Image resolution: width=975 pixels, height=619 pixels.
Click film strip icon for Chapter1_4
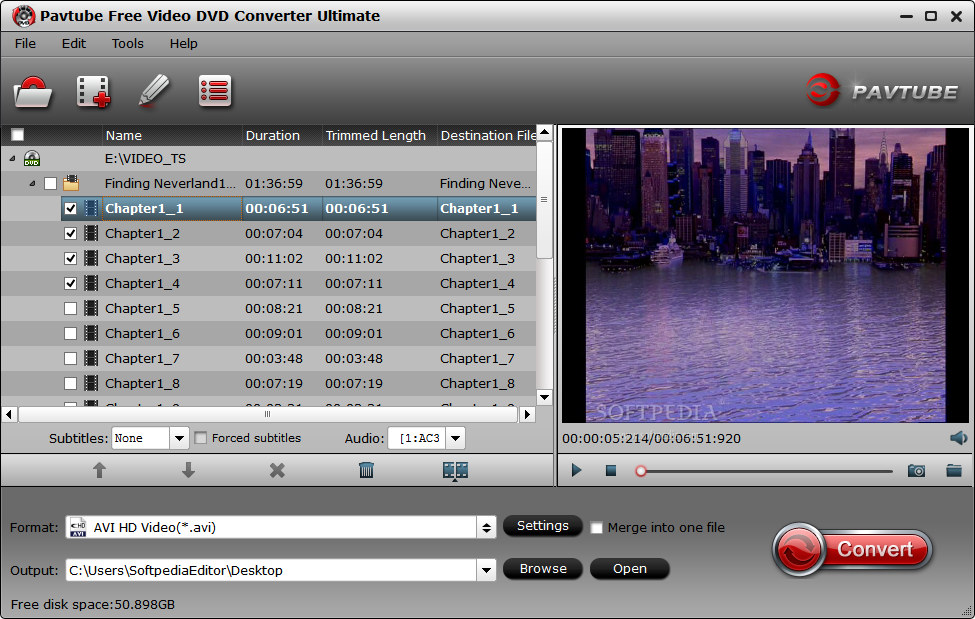(x=91, y=284)
